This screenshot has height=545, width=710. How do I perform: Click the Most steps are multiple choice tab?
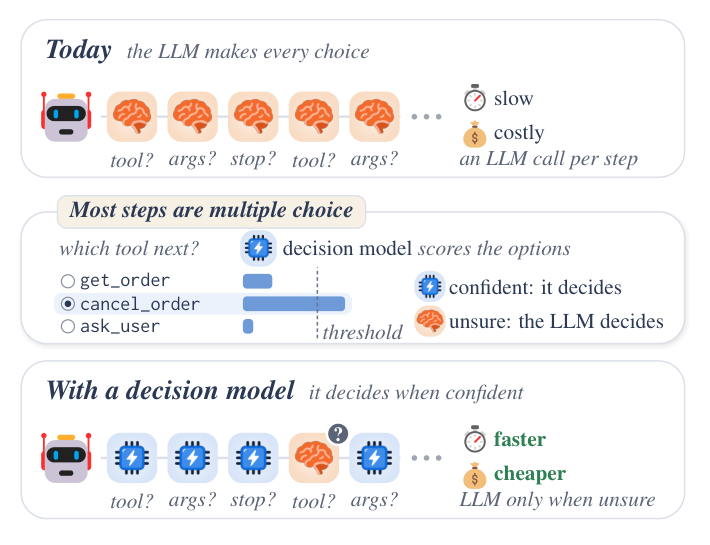[211, 211]
